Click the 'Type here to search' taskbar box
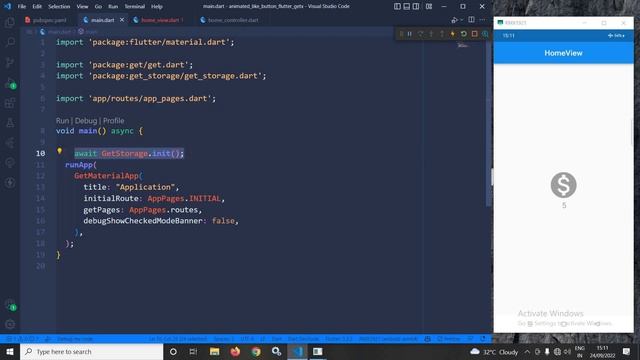The height and width of the screenshot is (360, 640). click(91, 351)
